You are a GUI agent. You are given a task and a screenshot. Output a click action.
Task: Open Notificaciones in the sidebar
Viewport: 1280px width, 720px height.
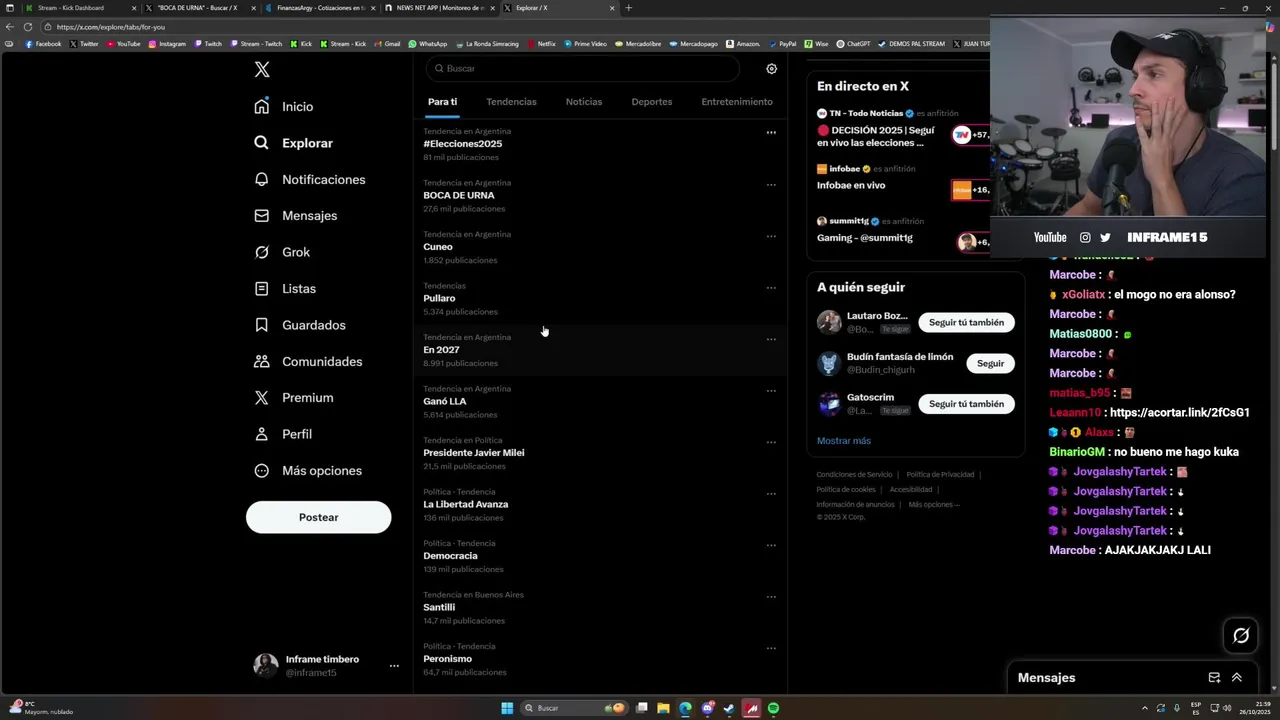310,179
